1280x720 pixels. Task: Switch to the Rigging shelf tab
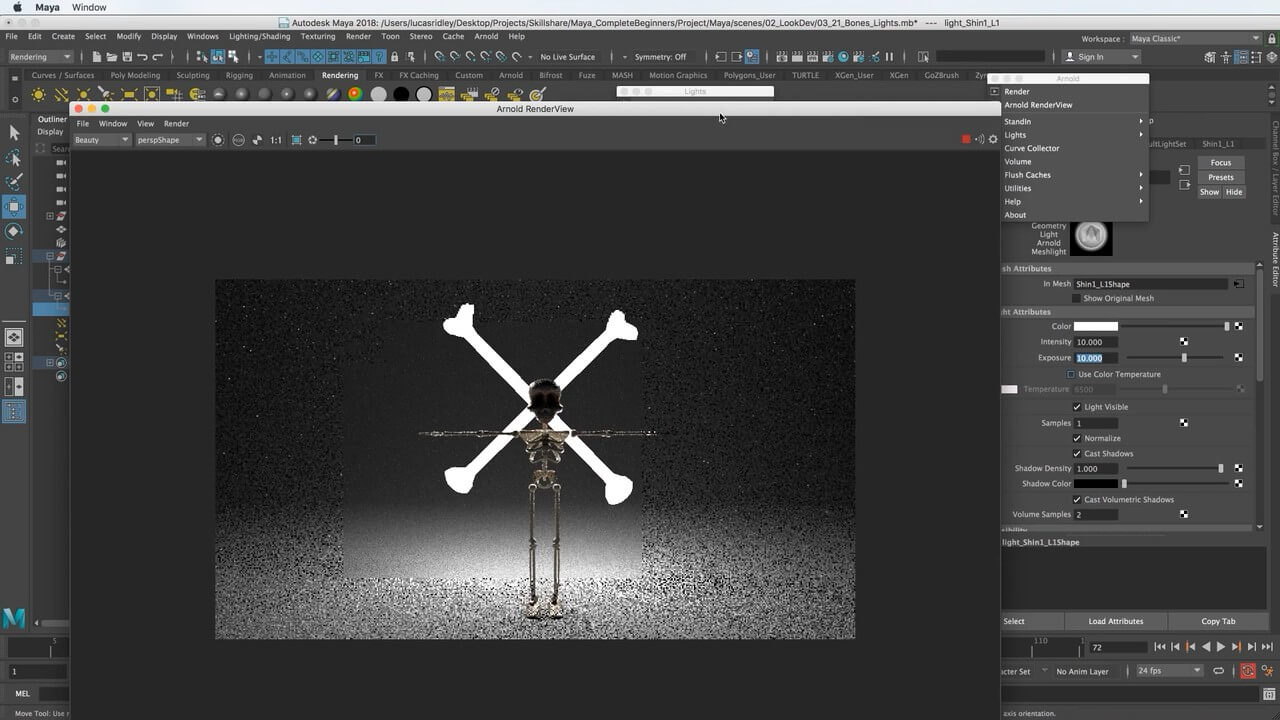tap(239, 75)
